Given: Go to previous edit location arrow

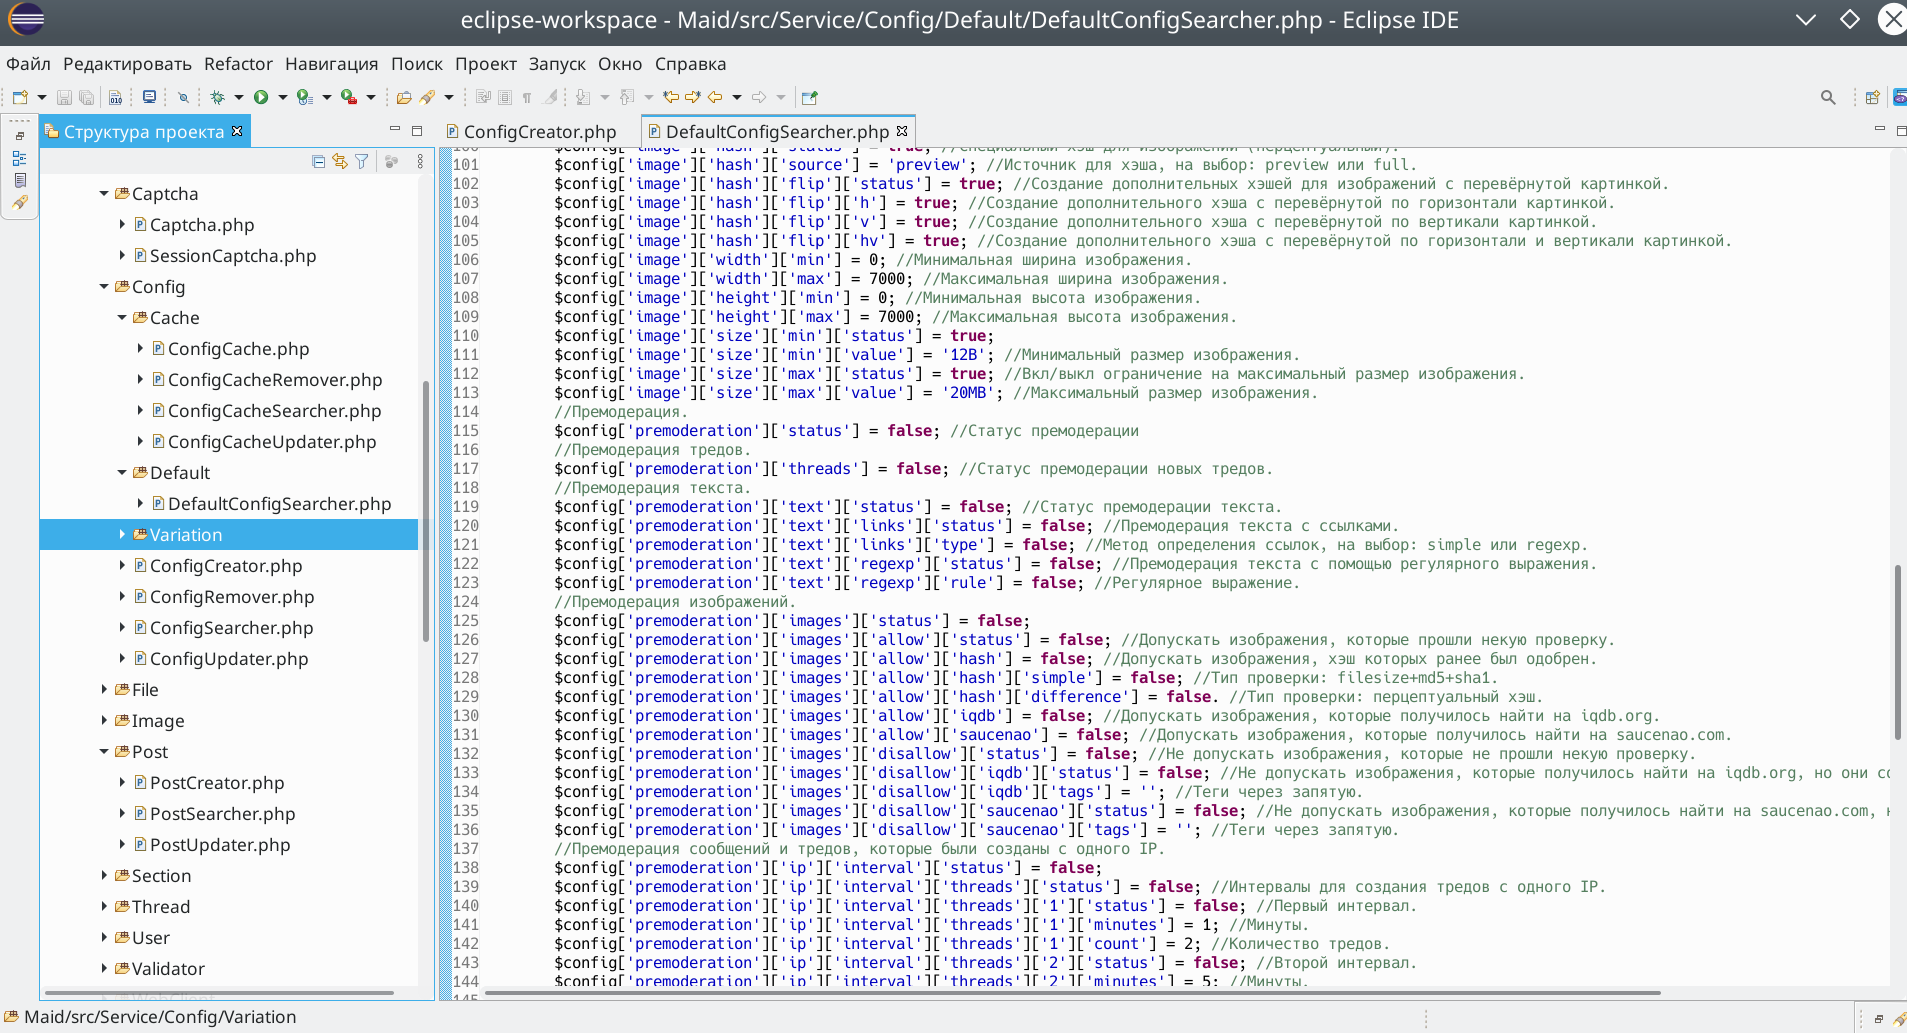Looking at the screenshot, I should click(671, 97).
